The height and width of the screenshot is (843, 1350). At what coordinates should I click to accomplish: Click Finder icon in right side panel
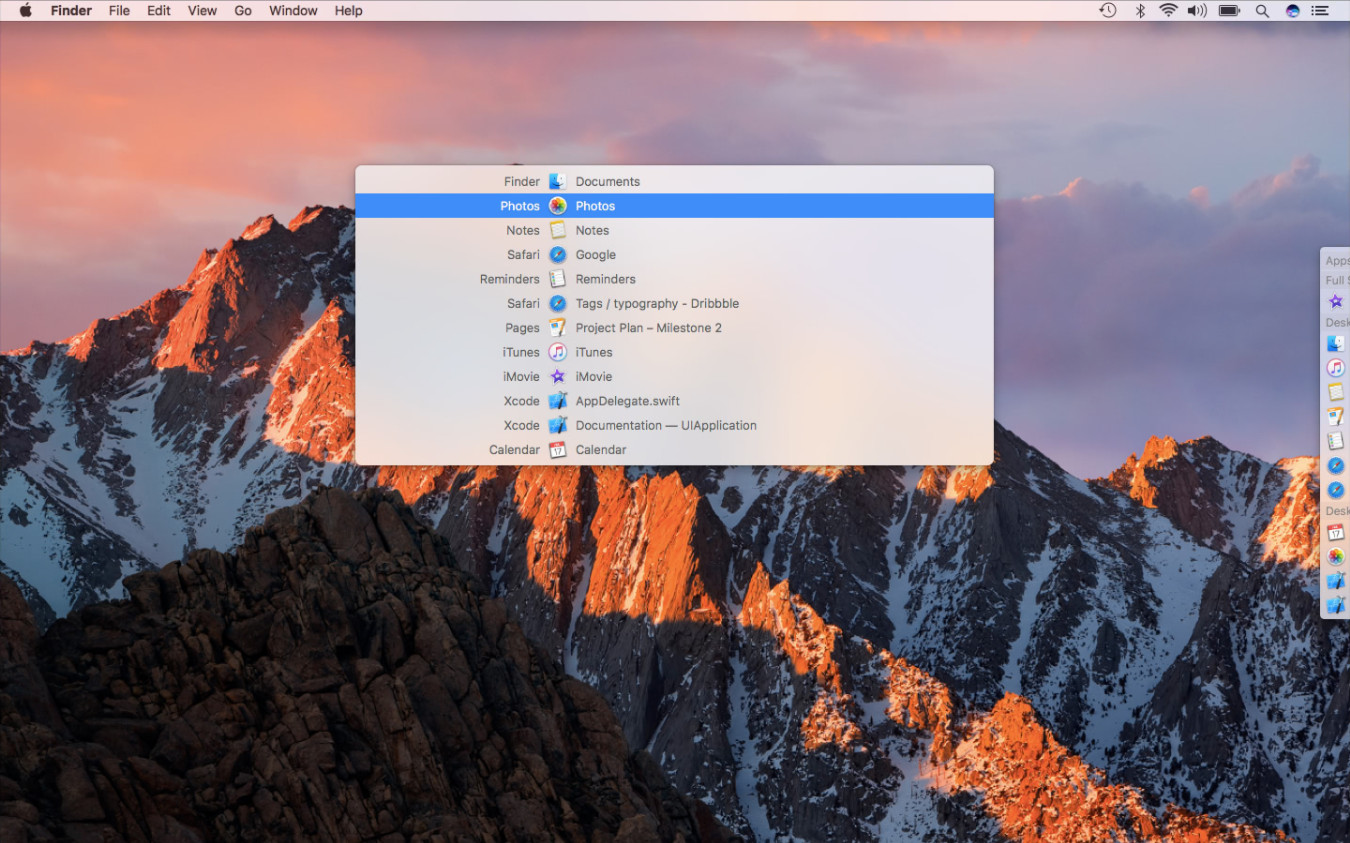1335,343
